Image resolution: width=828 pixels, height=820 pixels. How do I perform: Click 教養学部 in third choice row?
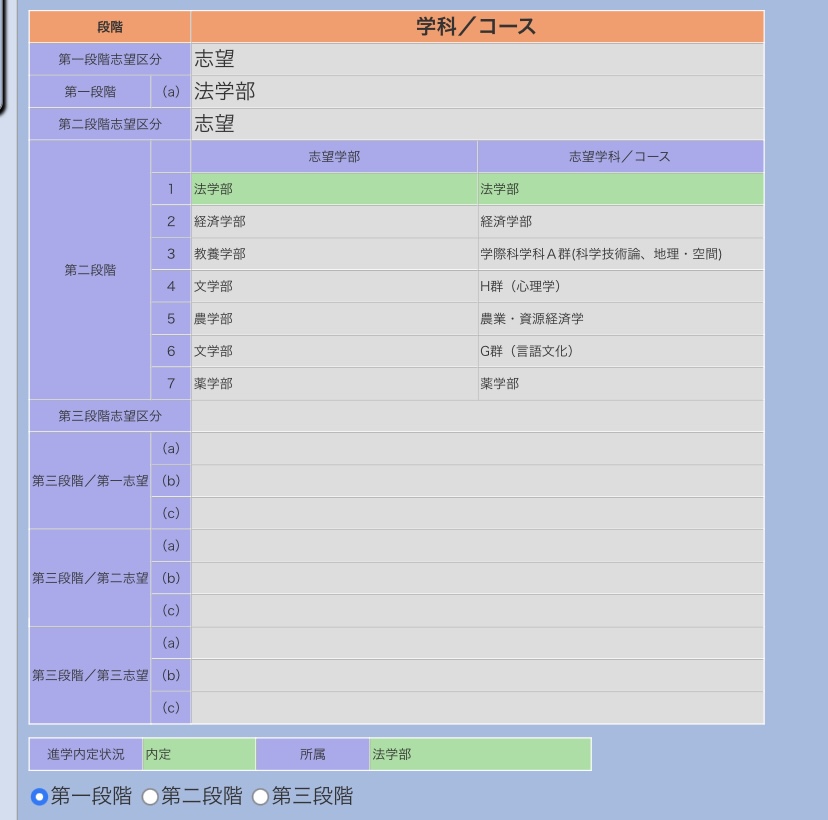pos(334,254)
